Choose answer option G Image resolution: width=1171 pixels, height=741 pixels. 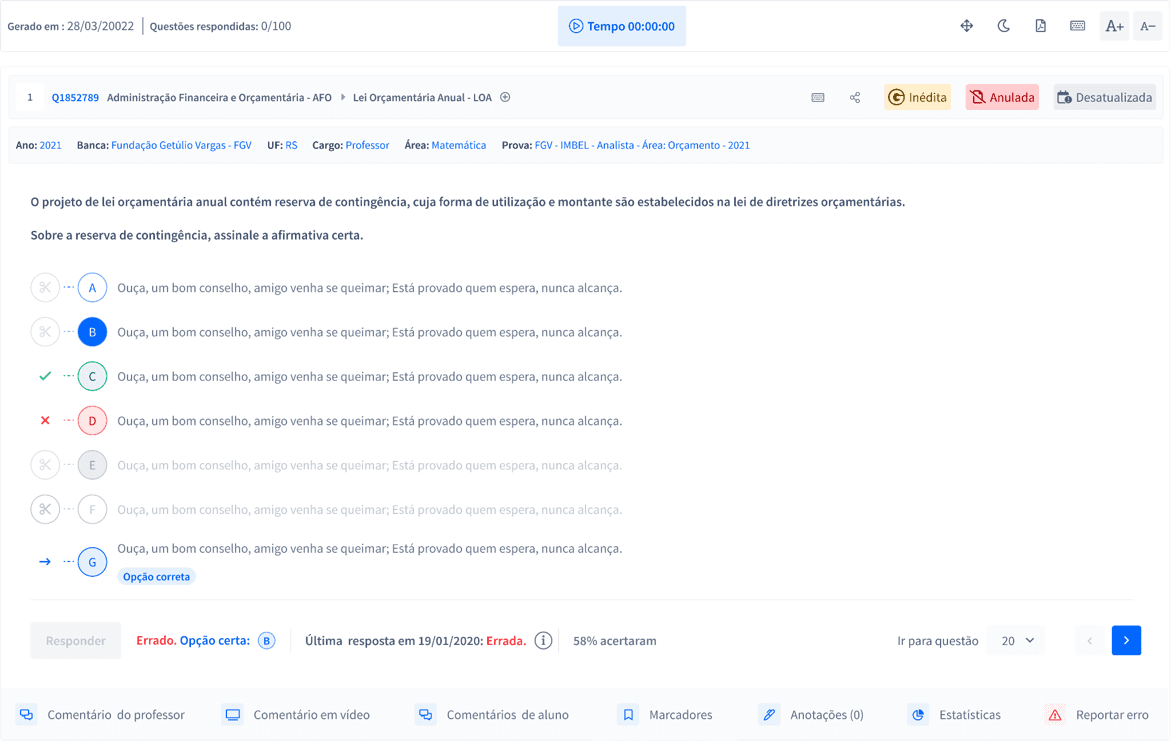pyautogui.click(x=92, y=562)
